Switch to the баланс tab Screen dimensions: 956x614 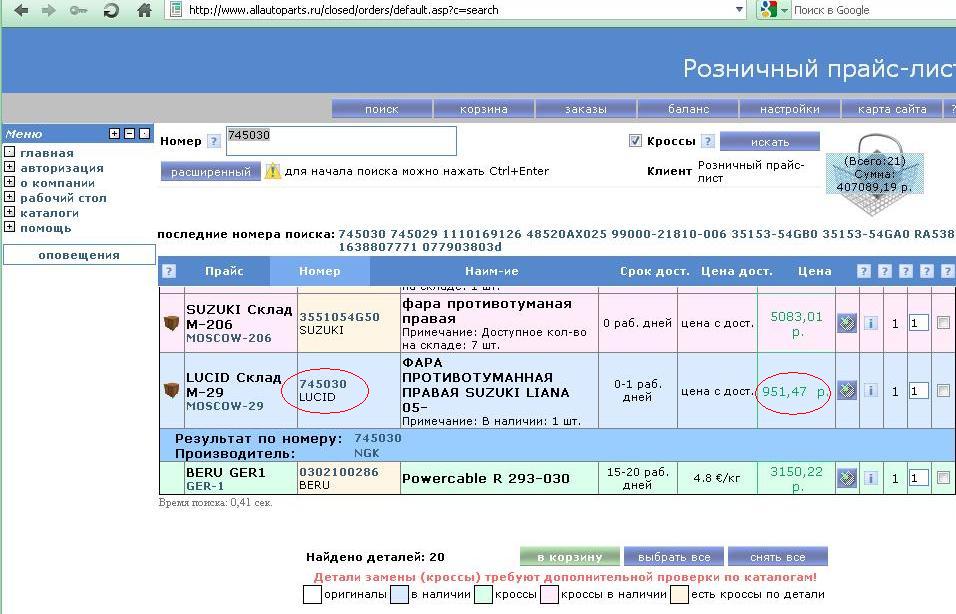(x=688, y=109)
